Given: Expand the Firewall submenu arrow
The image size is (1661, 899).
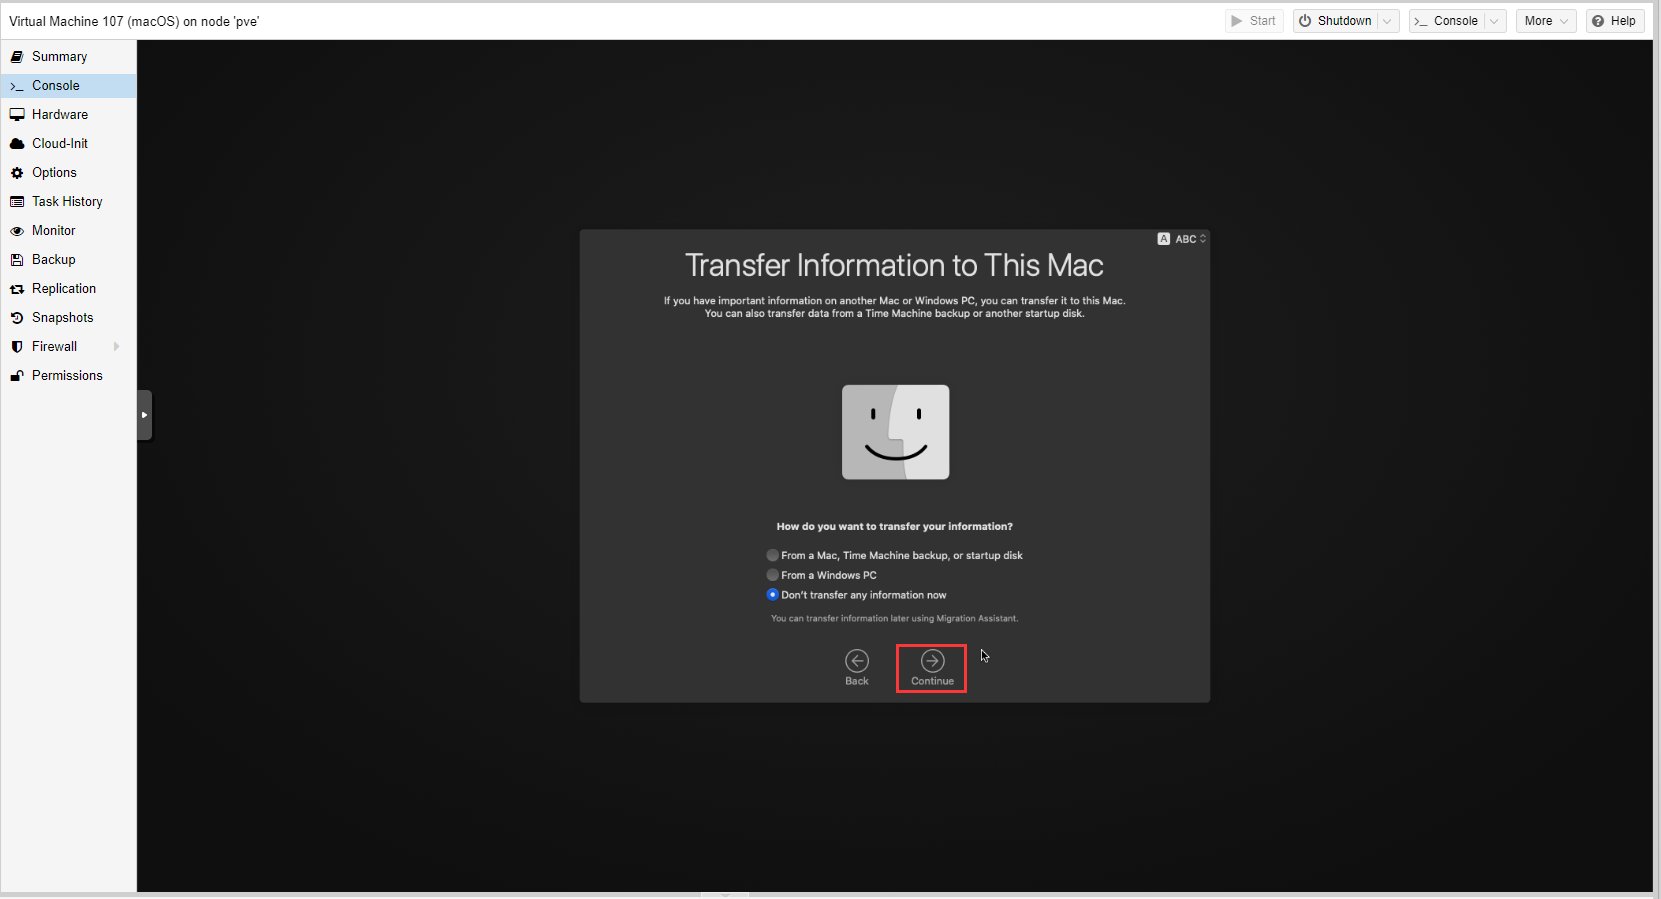Looking at the screenshot, I should 117,347.
